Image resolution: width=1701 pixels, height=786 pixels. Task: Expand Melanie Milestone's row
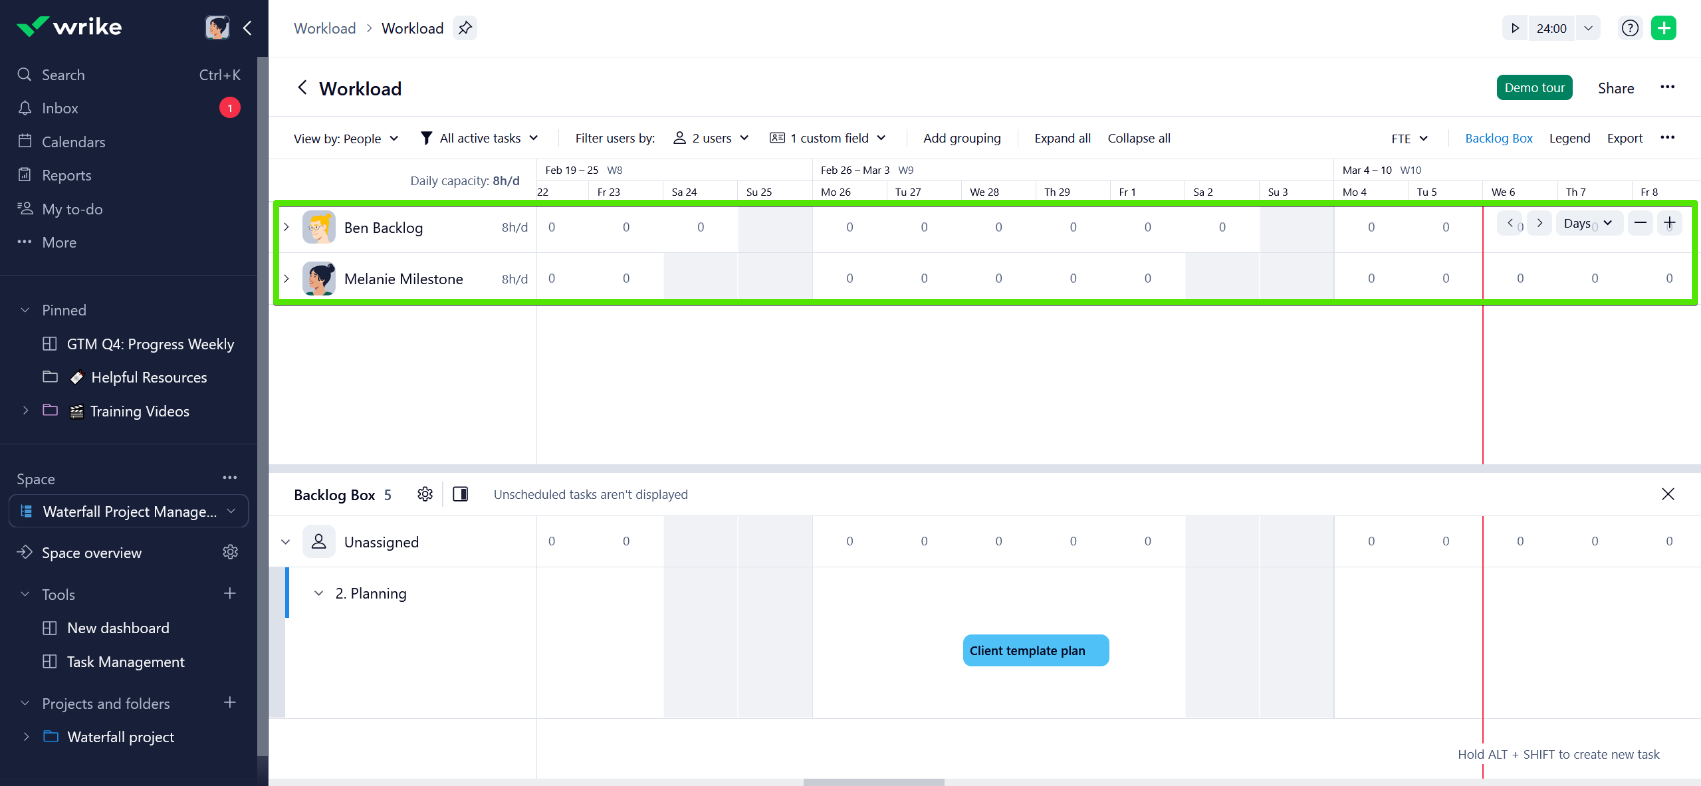point(286,278)
